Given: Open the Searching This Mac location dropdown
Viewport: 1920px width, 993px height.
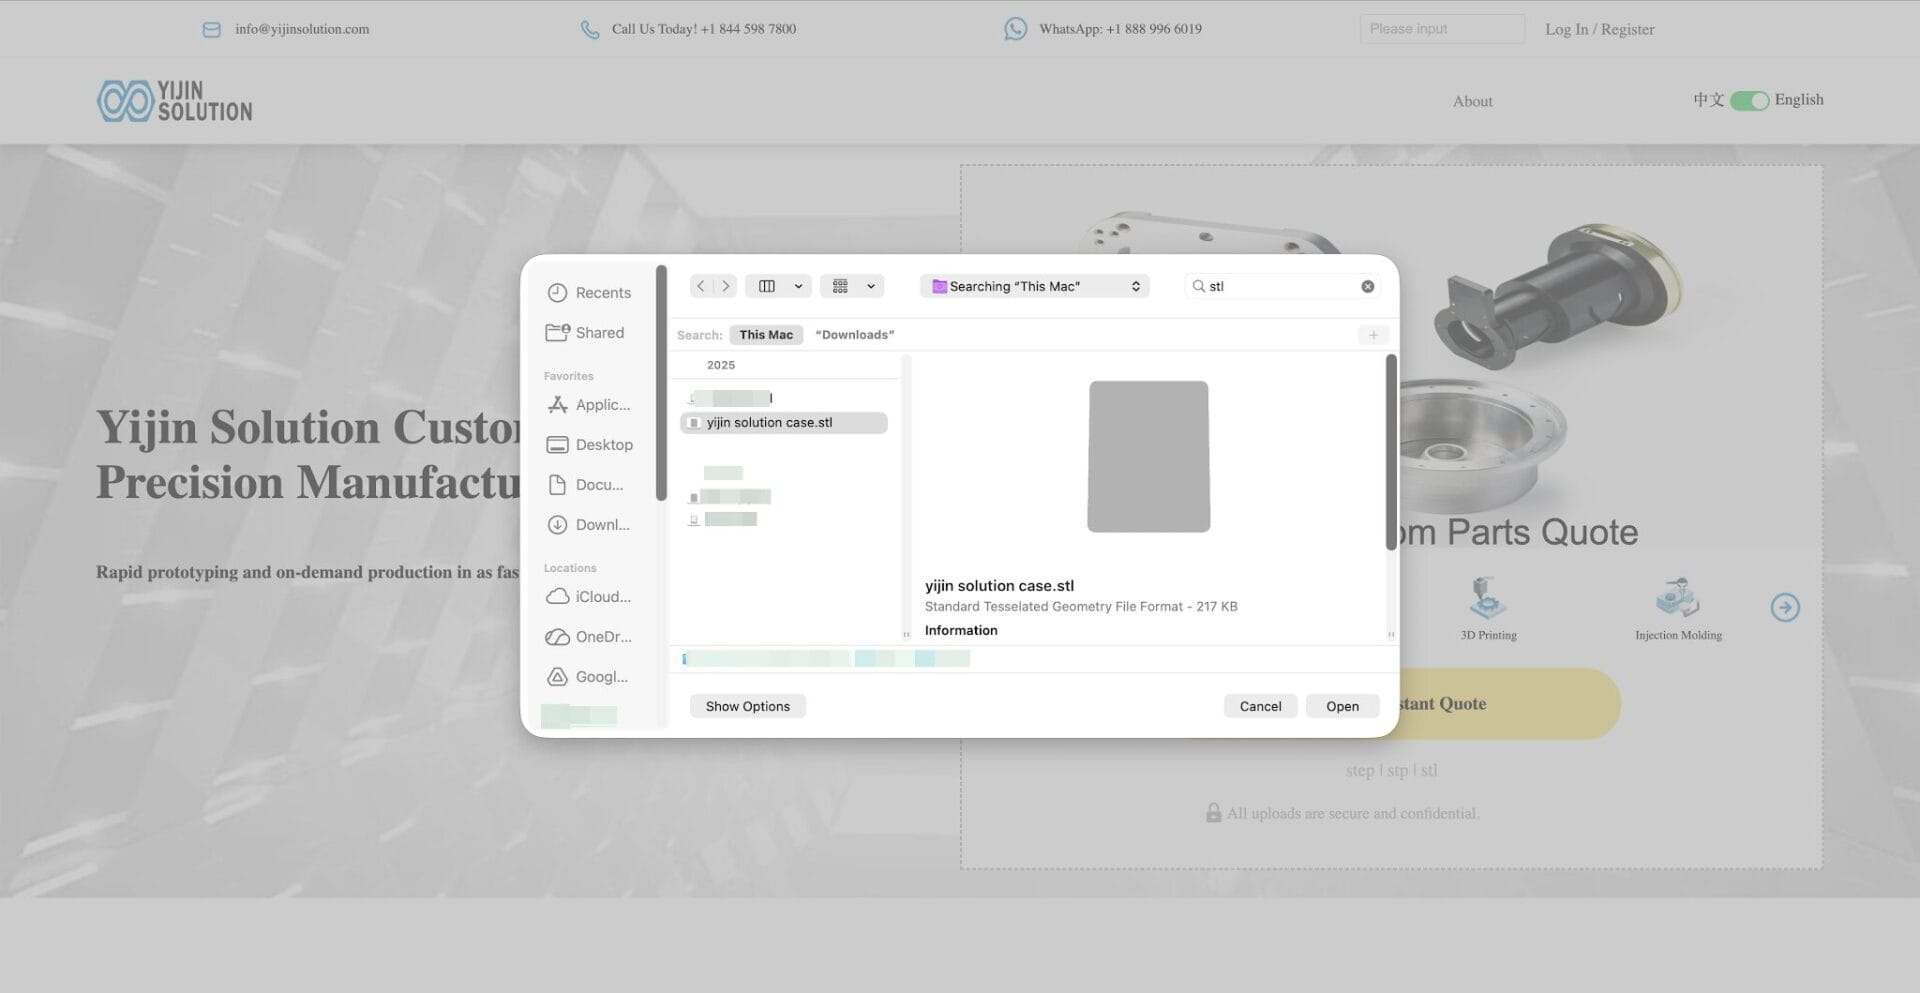Looking at the screenshot, I should point(1034,286).
